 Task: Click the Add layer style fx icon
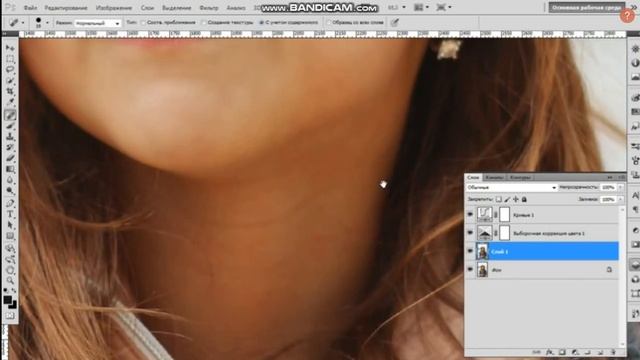click(549, 352)
